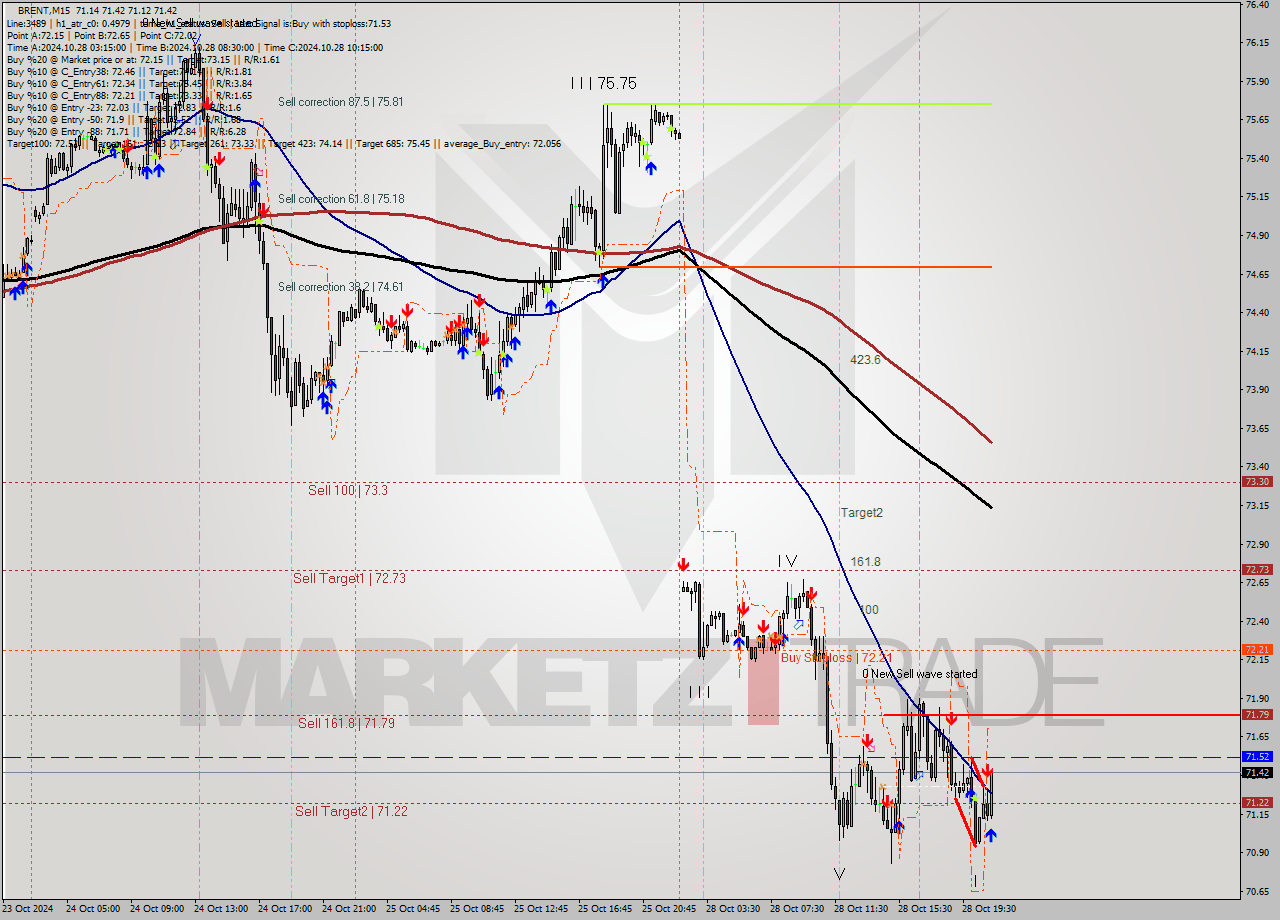Click the red sell arrow above 28 Oct open
1280x920 pixels.
683,565
